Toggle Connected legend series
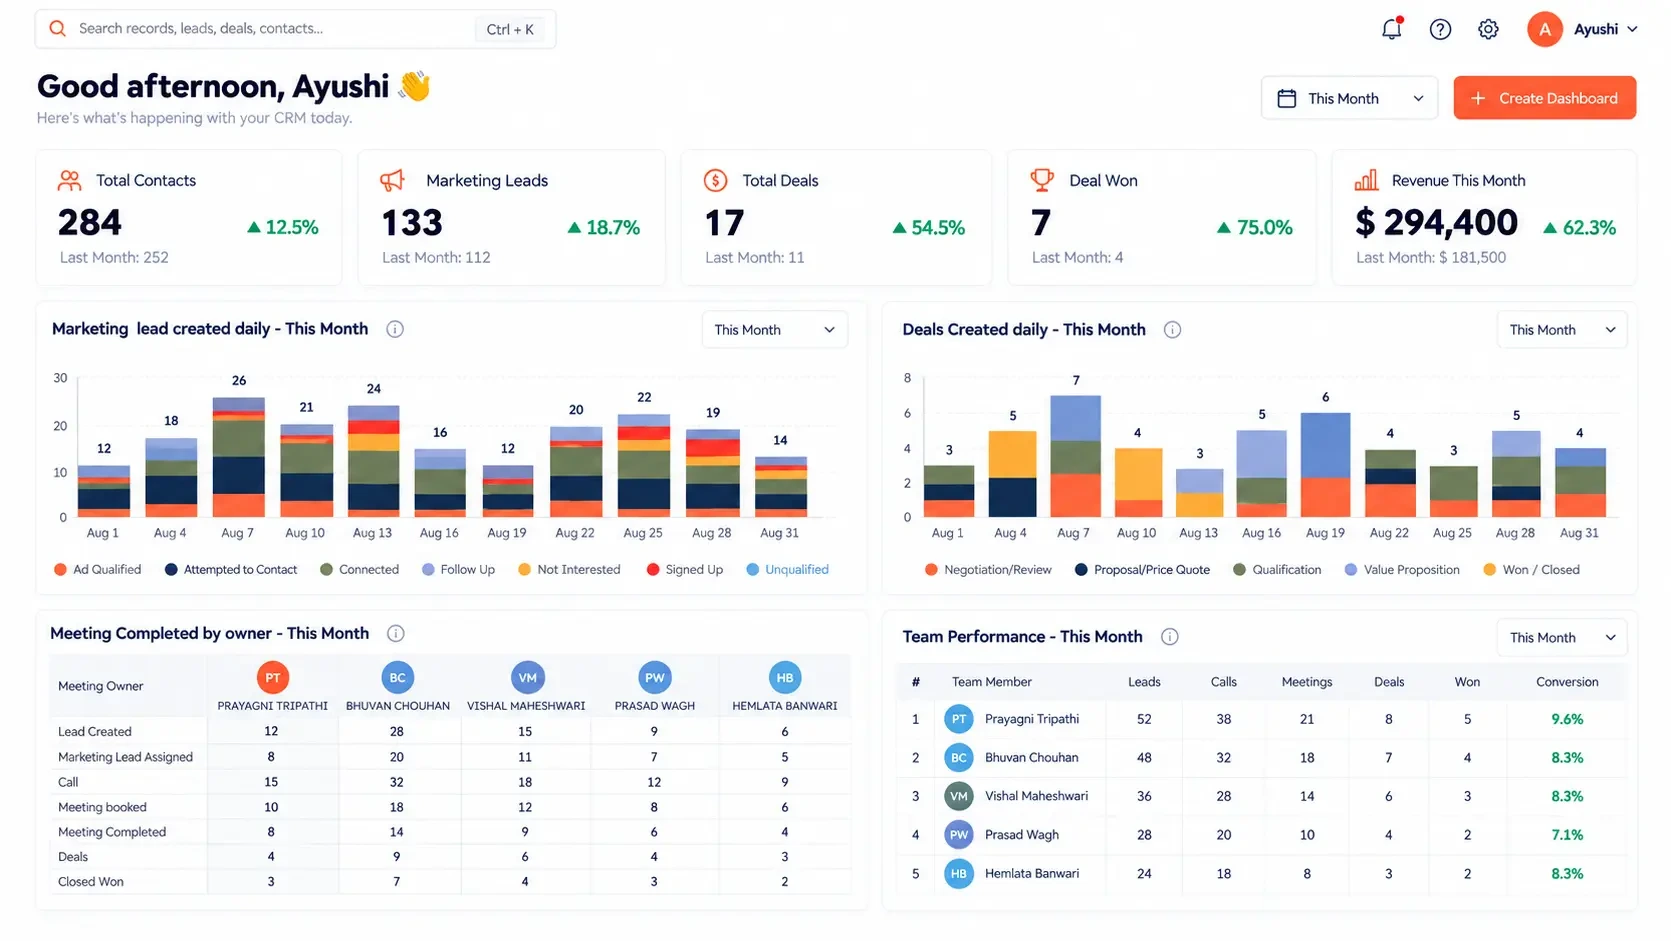 click(359, 570)
